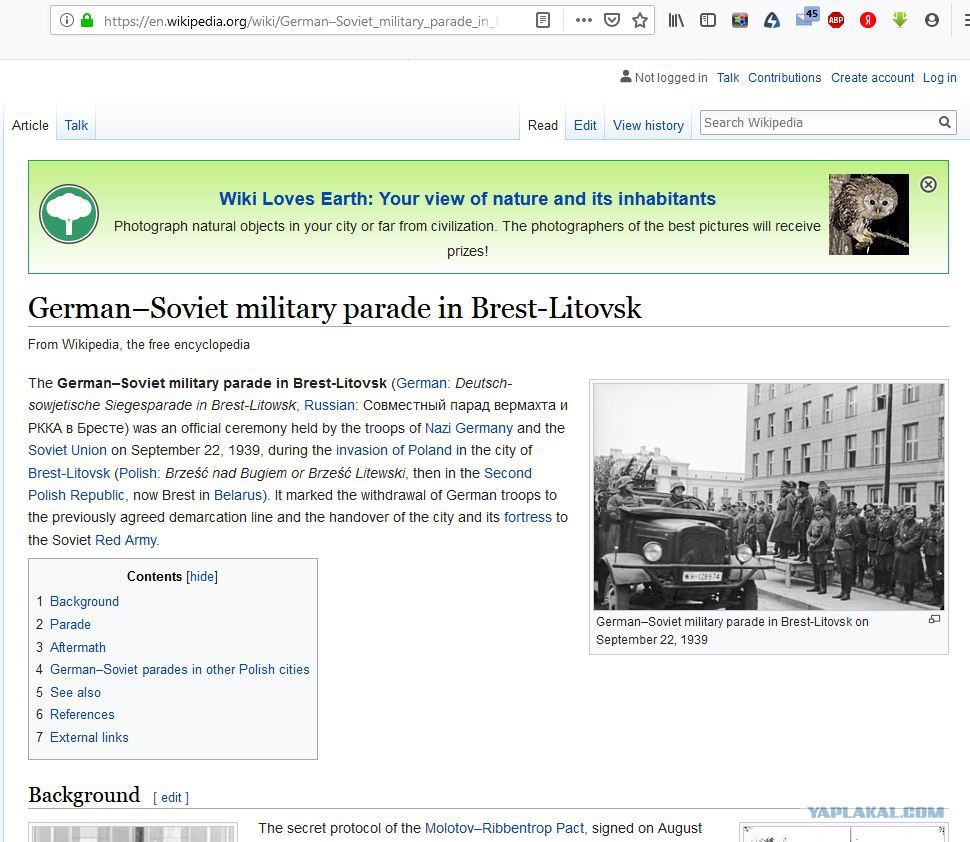Click the owl photo in banner
This screenshot has width=970, height=842.
[x=869, y=214]
